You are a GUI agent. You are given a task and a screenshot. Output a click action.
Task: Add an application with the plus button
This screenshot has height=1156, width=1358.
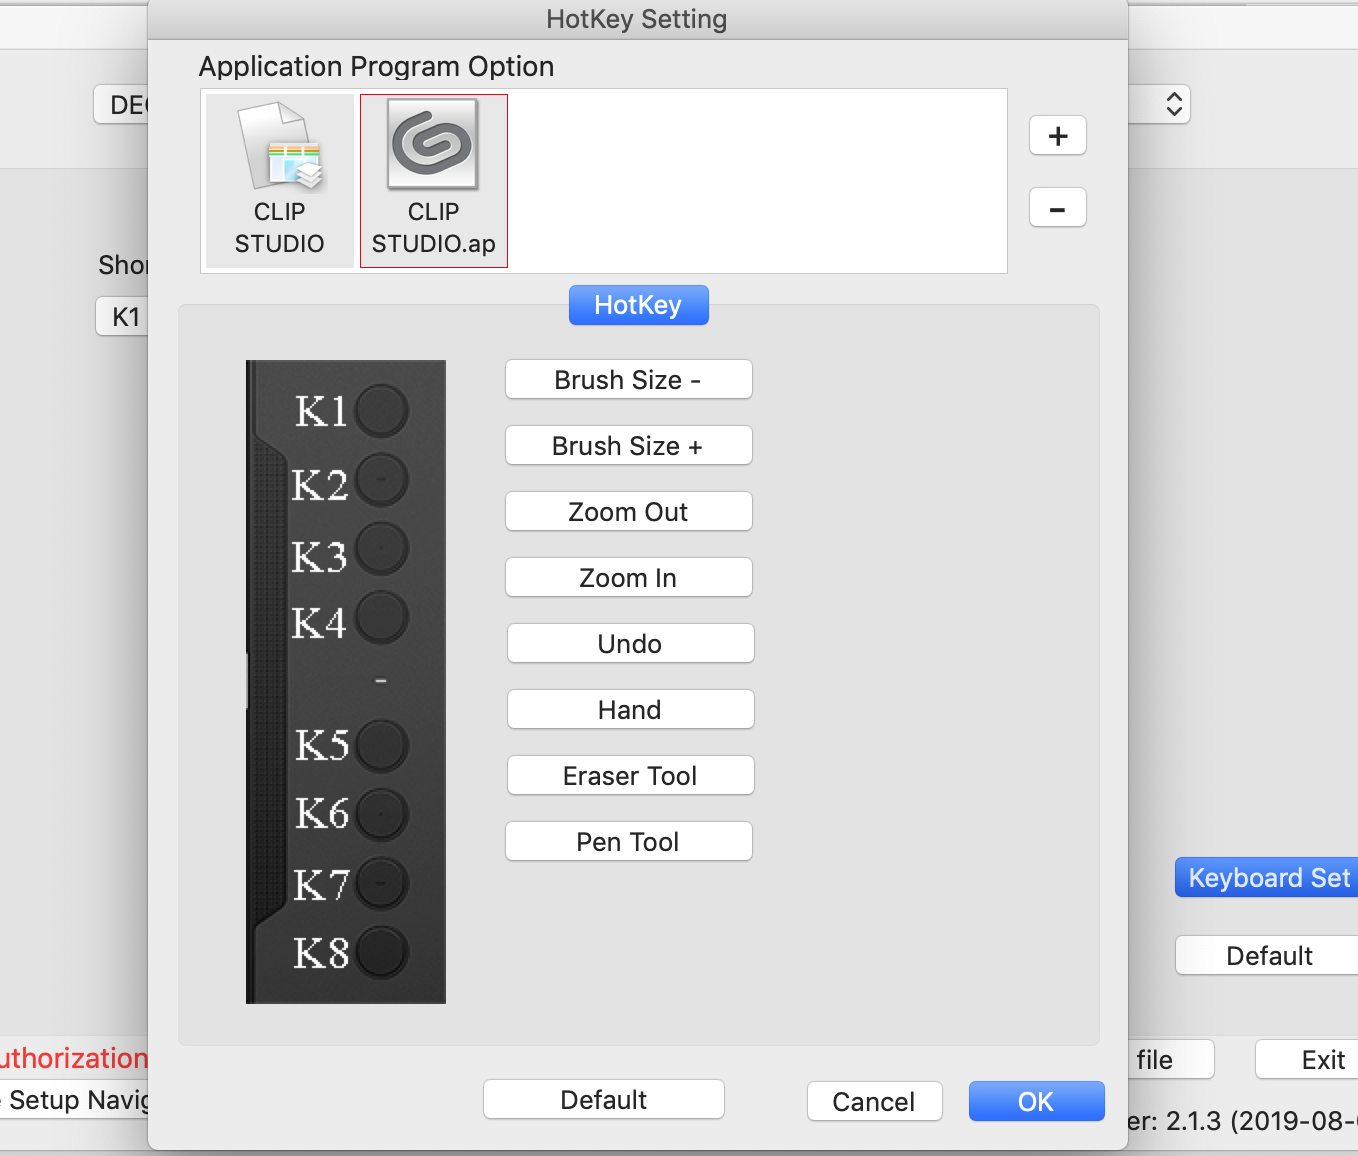1058,136
